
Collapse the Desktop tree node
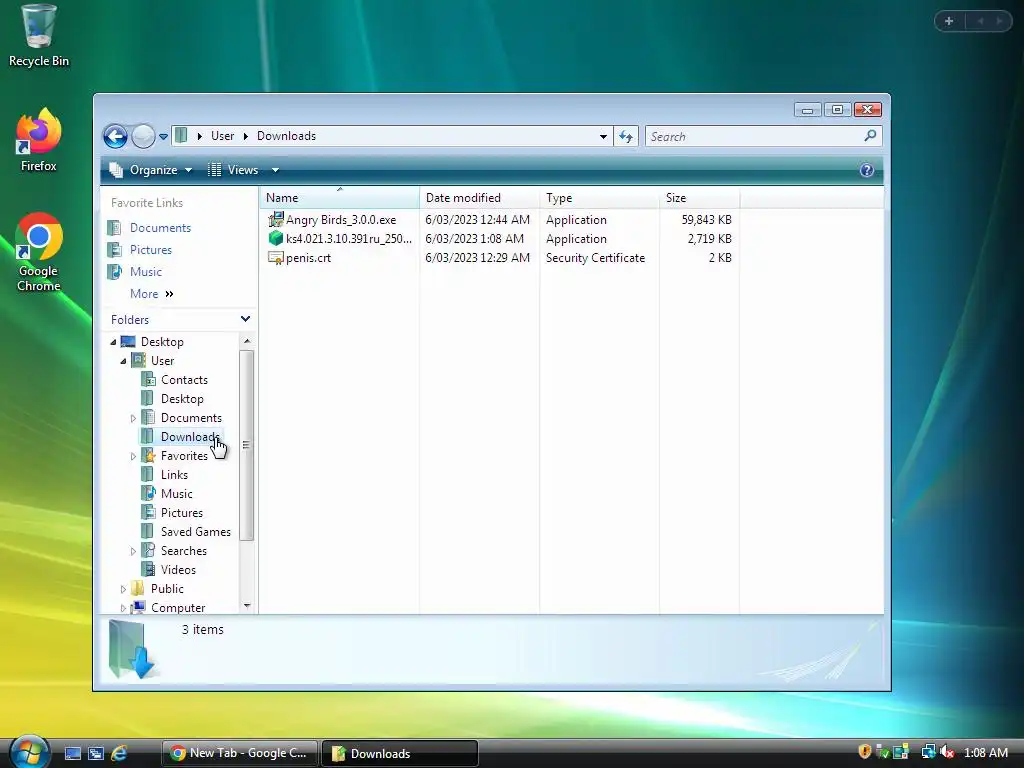click(x=113, y=342)
